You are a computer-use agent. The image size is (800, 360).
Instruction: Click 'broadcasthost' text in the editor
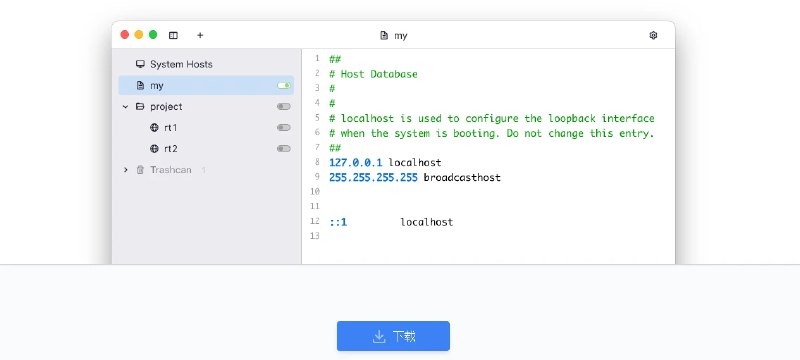[x=462, y=177]
